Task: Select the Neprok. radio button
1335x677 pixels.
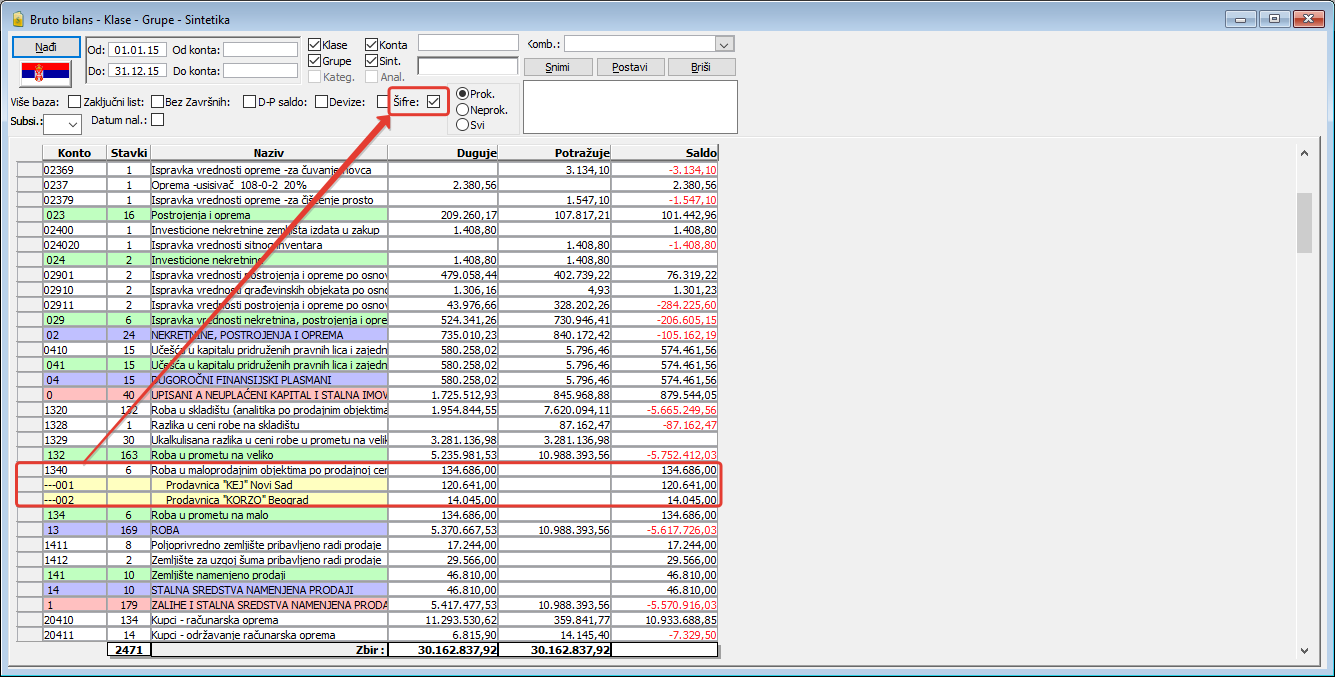Action: pos(462,109)
